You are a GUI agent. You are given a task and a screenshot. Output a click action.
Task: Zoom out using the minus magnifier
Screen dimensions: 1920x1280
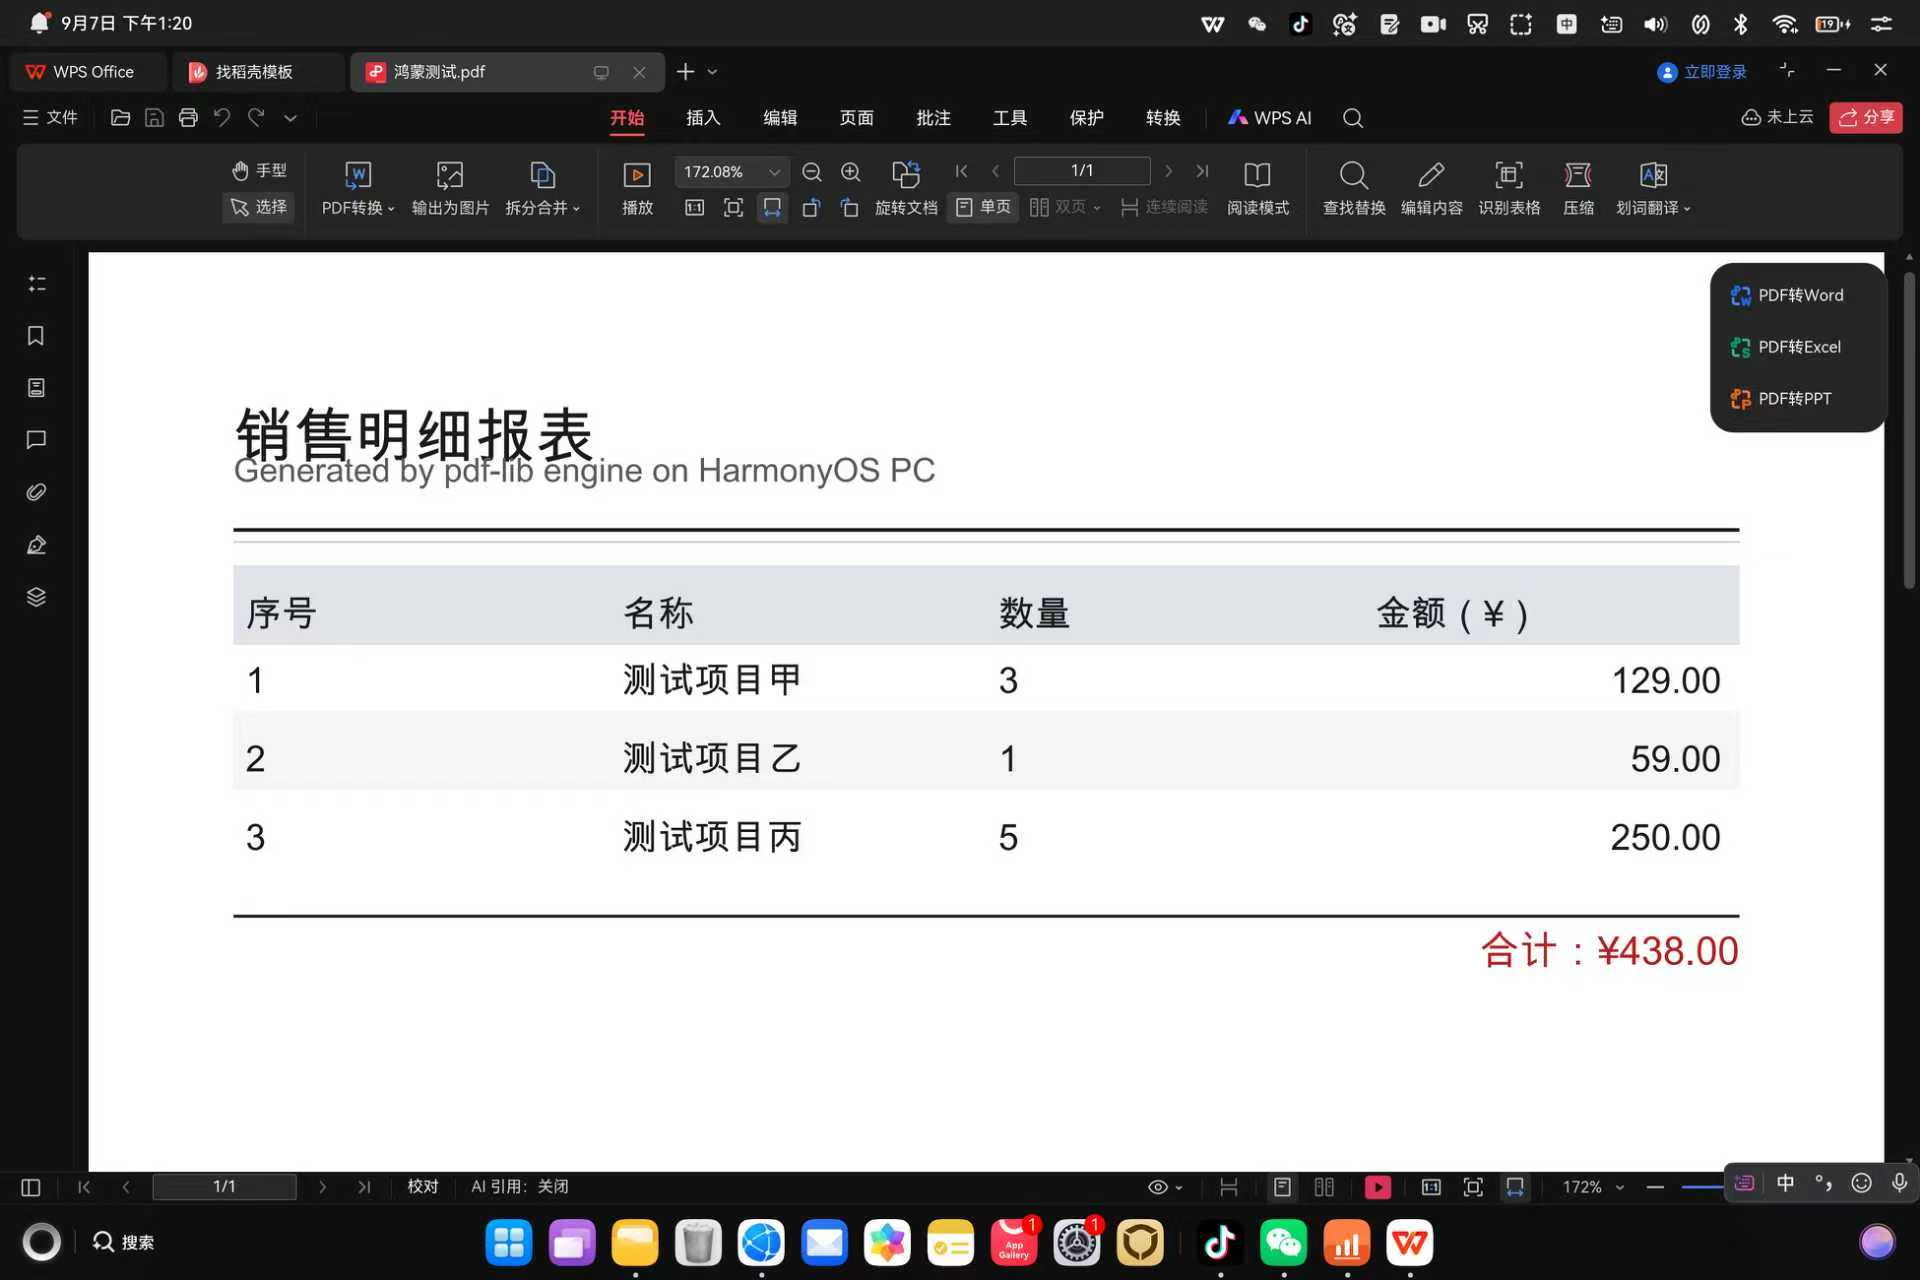point(812,172)
